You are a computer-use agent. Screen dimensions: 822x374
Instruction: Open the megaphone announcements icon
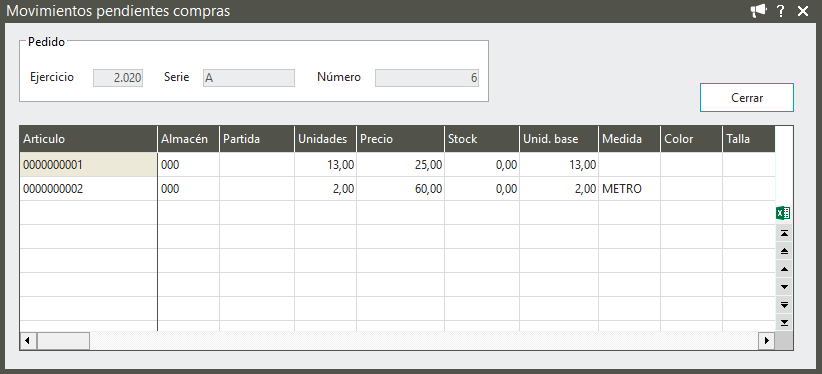pyautogui.click(x=758, y=11)
